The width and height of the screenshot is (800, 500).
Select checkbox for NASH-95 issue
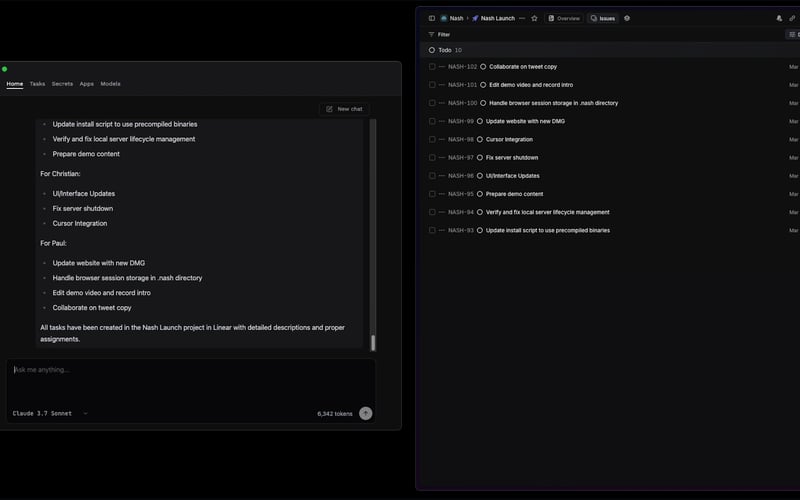tap(432, 194)
